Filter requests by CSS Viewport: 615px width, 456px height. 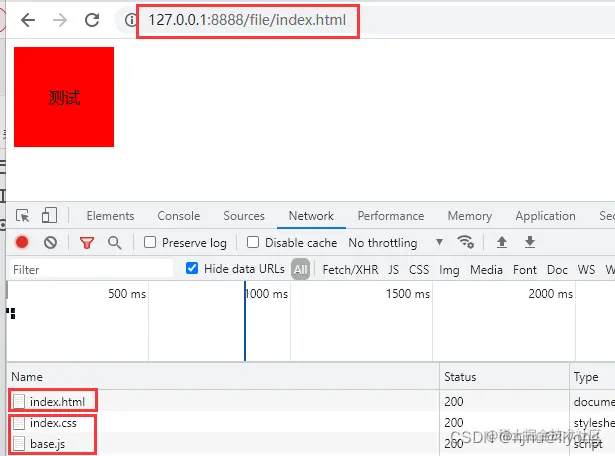coord(419,269)
